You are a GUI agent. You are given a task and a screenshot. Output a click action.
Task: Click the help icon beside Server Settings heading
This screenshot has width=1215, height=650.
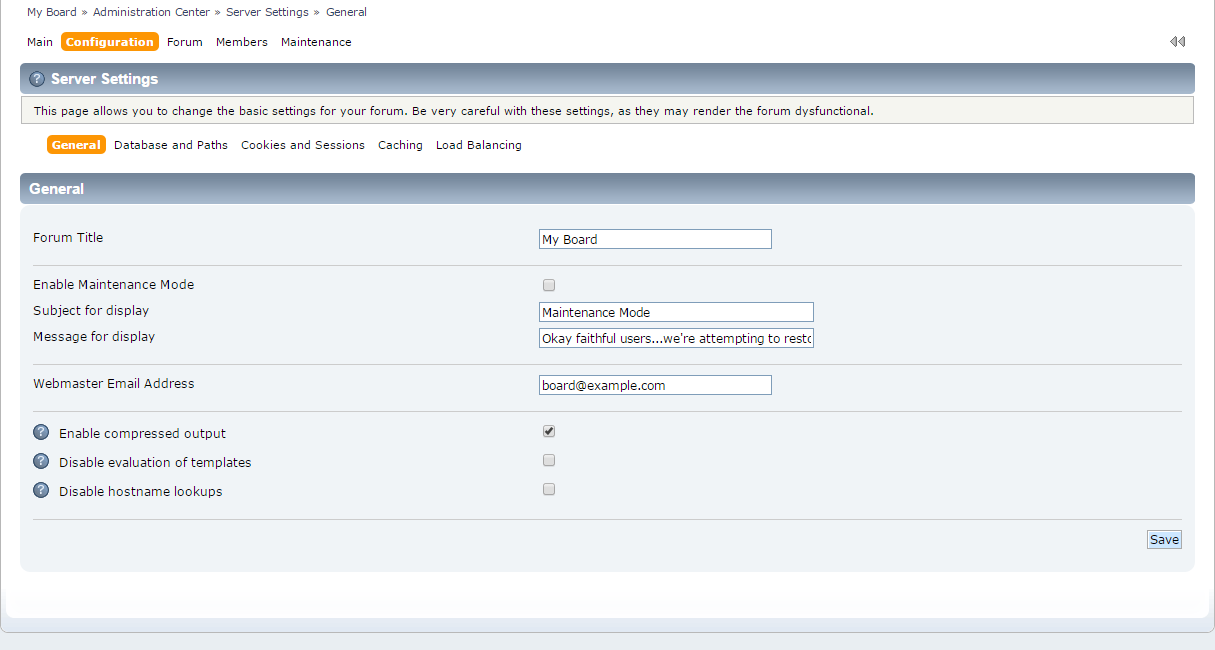click(38, 78)
